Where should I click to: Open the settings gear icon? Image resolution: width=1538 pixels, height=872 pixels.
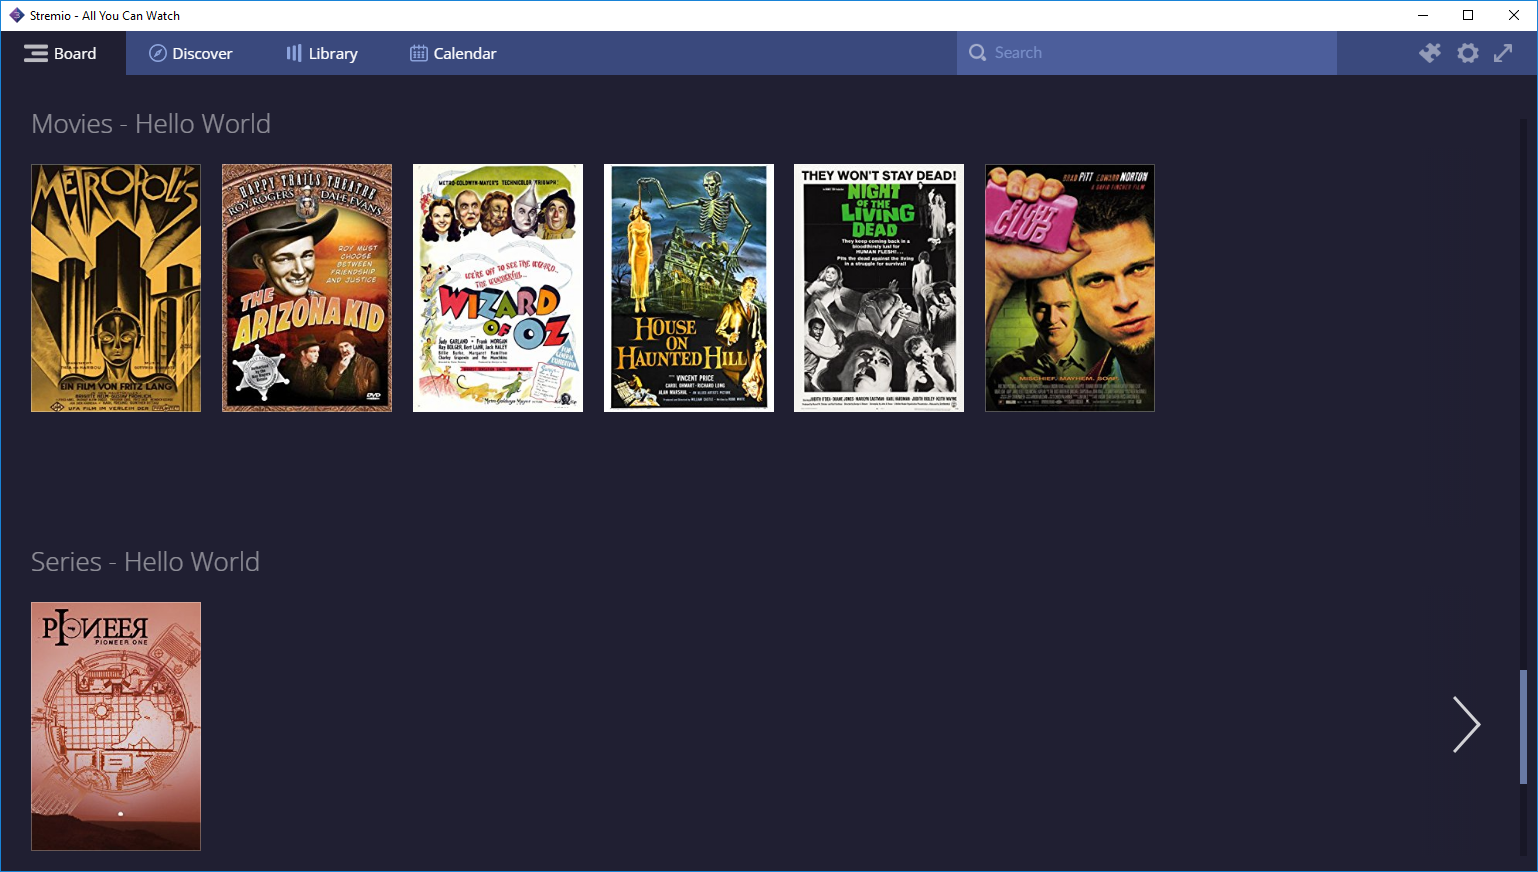click(x=1467, y=53)
